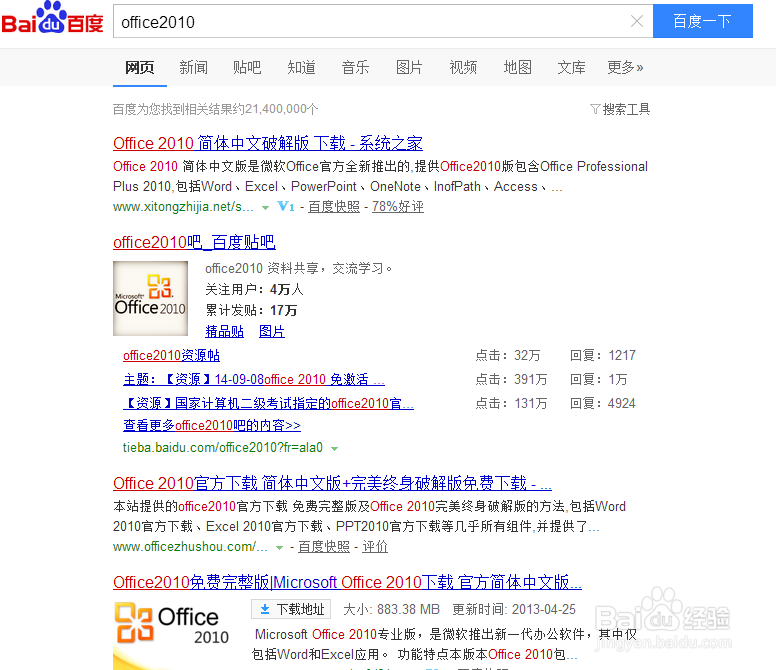The width and height of the screenshot is (776, 670).
Task: Open thread 【资源】国家计算机二级考试指定的office2010官
Action: pyautogui.click(x=268, y=403)
